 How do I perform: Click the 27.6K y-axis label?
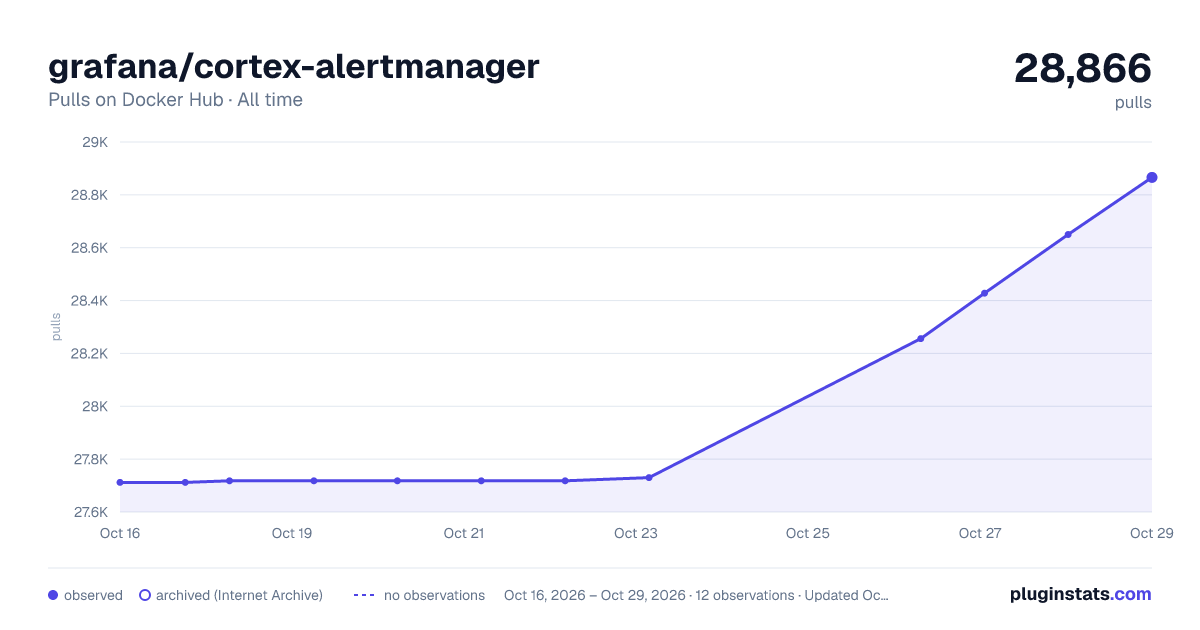click(89, 513)
